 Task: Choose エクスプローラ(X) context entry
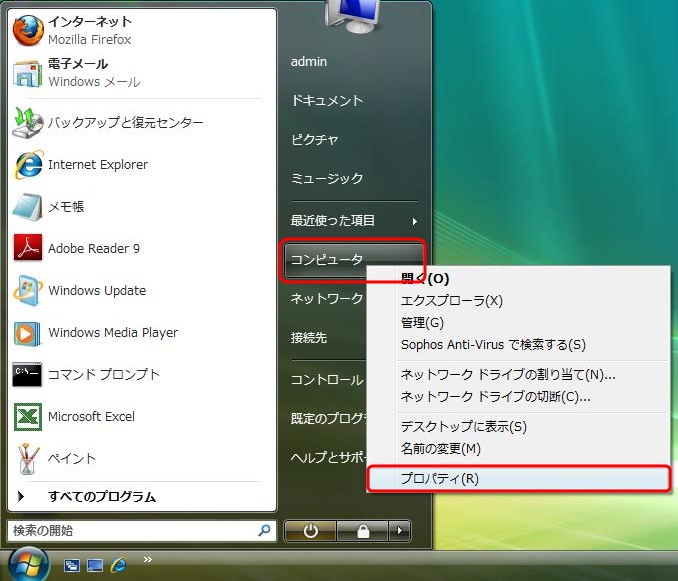tap(452, 301)
